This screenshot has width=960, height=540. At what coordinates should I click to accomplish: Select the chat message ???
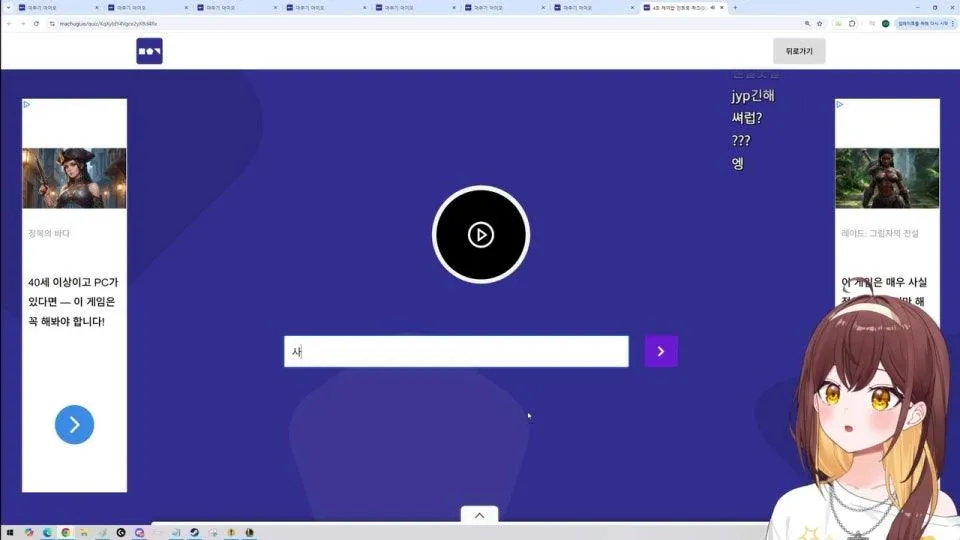click(741, 140)
